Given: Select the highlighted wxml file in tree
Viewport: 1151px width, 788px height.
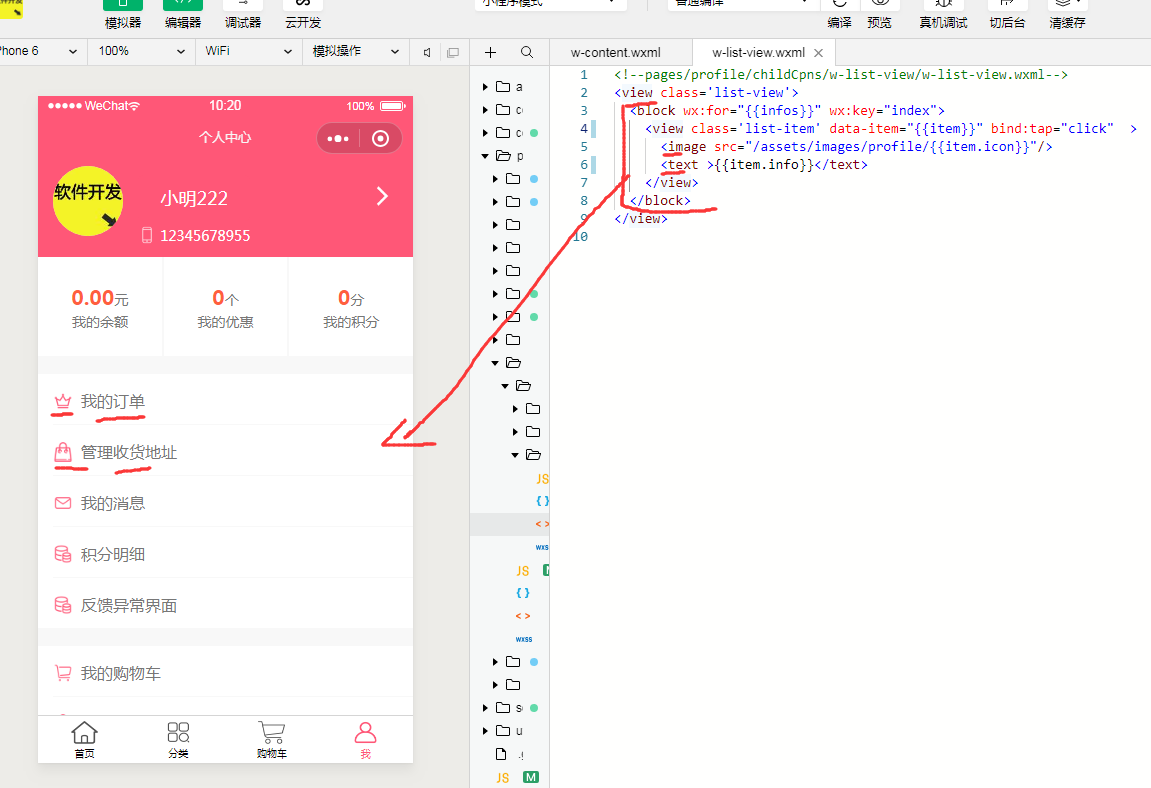Looking at the screenshot, I should coord(509,524).
